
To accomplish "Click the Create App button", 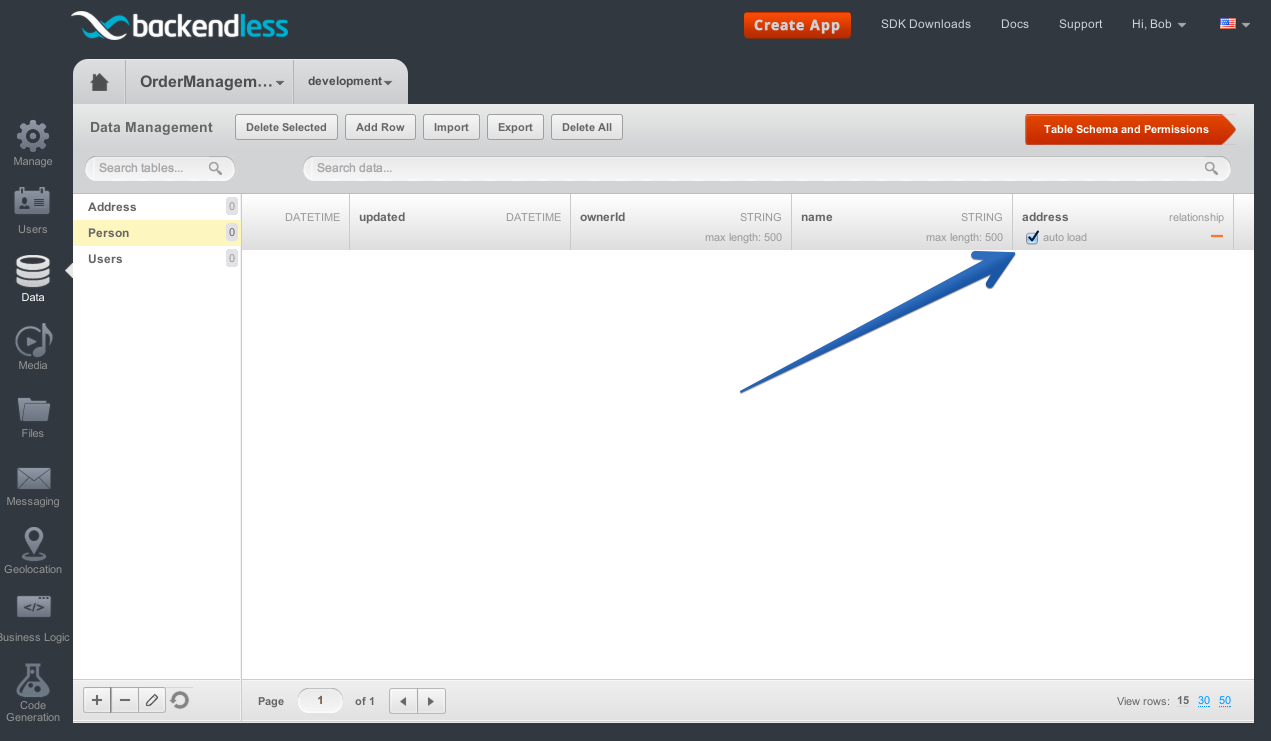I will (x=797, y=25).
